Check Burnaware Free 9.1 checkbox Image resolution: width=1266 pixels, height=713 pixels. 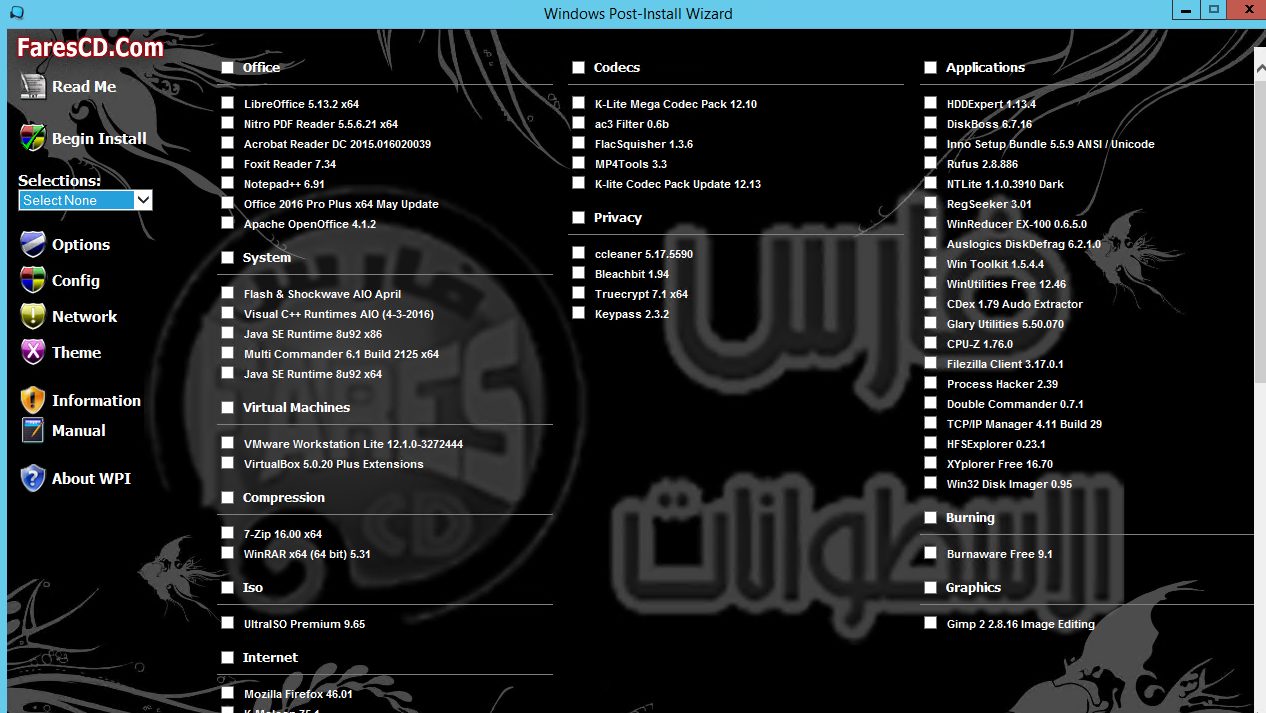(931, 553)
